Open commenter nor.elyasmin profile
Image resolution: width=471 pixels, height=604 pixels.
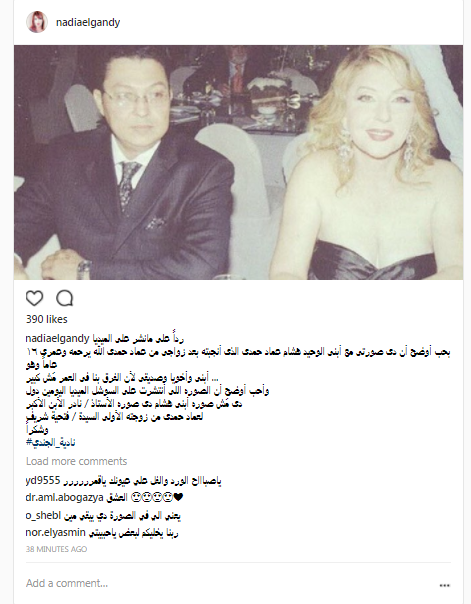pyautogui.click(x=55, y=533)
